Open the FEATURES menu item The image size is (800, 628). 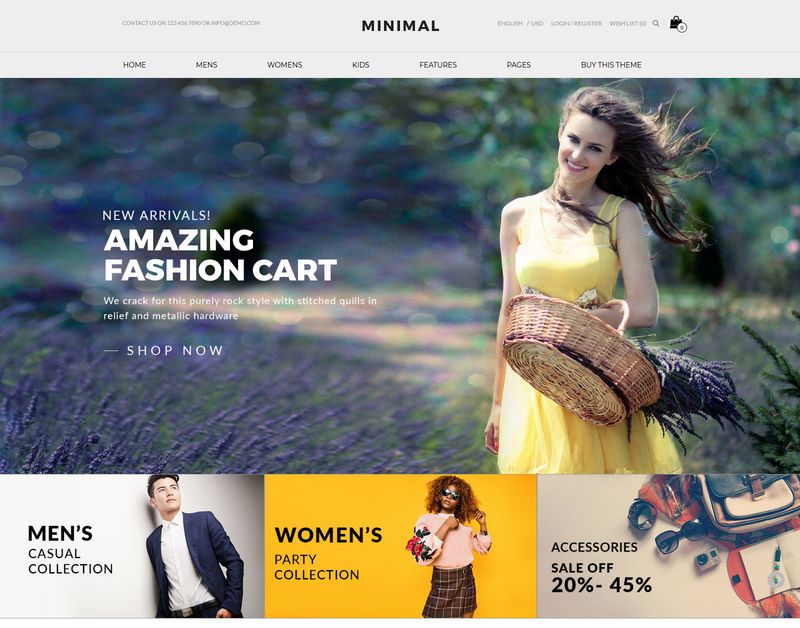438,65
